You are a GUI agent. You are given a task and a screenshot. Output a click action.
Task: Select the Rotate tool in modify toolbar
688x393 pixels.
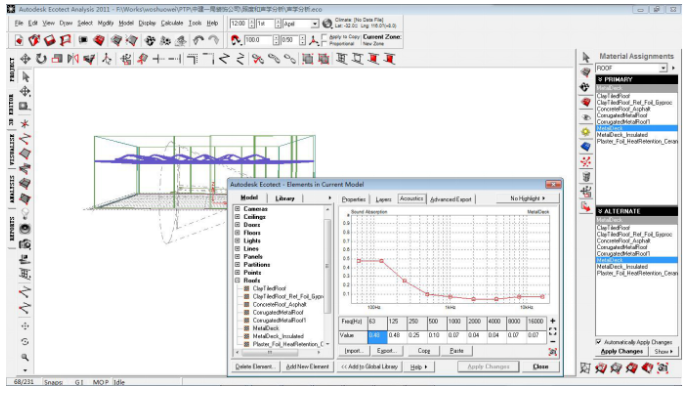(x=41, y=58)
